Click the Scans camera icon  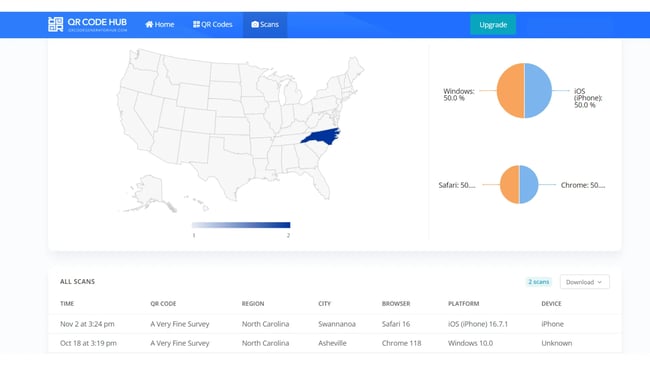(255, 24)
